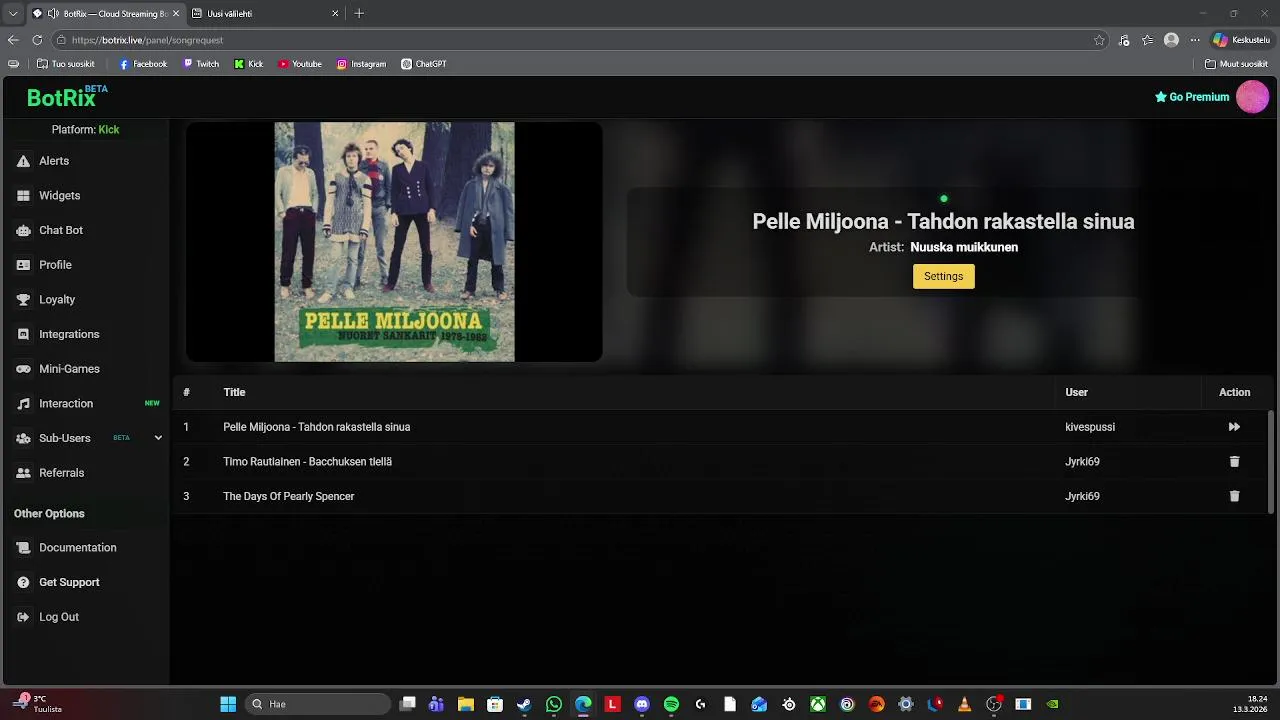
Task: Open the ChatGPT bookmark
Action: tap(424, 64)
